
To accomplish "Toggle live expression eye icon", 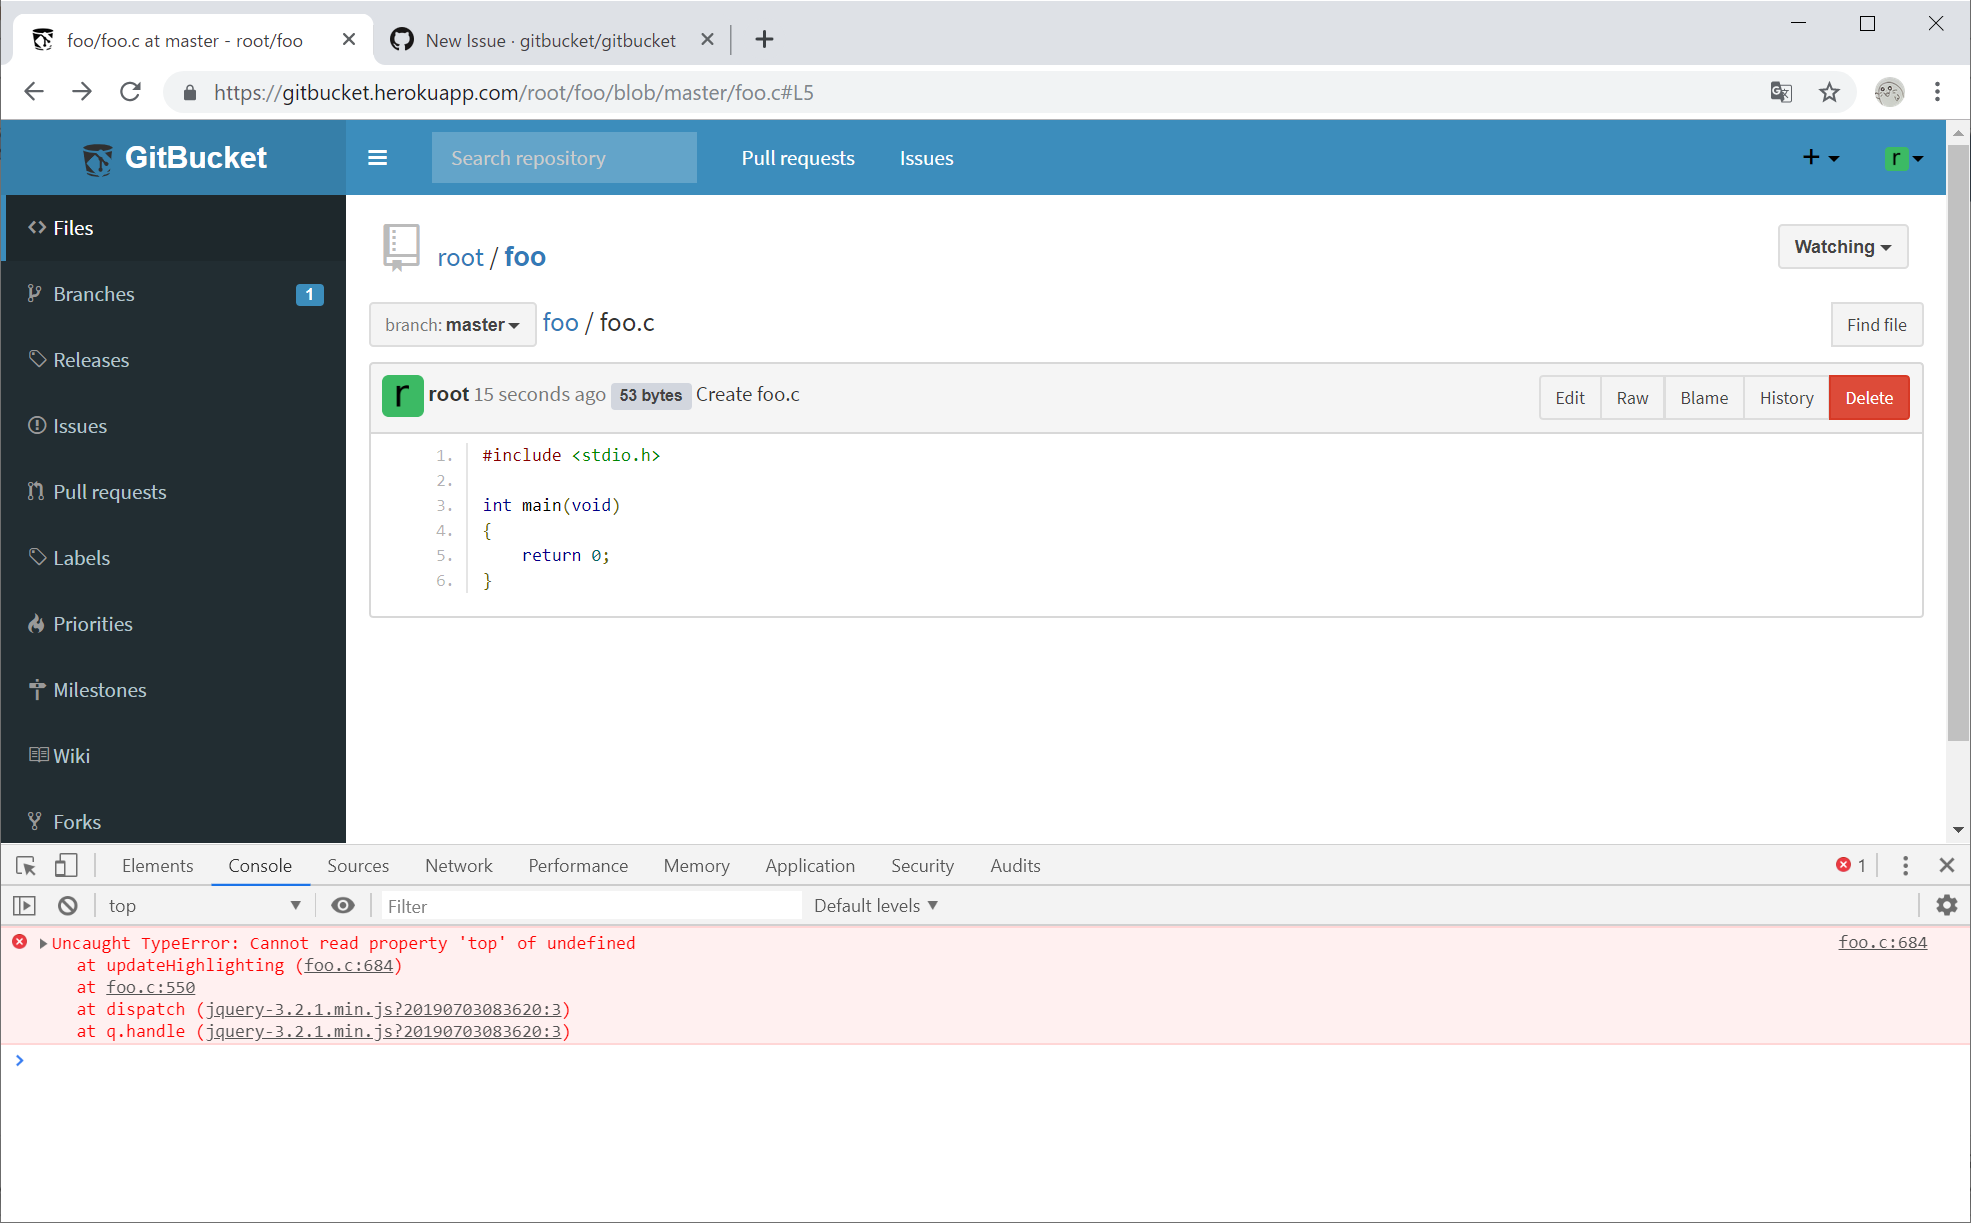I will pyautogui.click(x=342, y=906).
